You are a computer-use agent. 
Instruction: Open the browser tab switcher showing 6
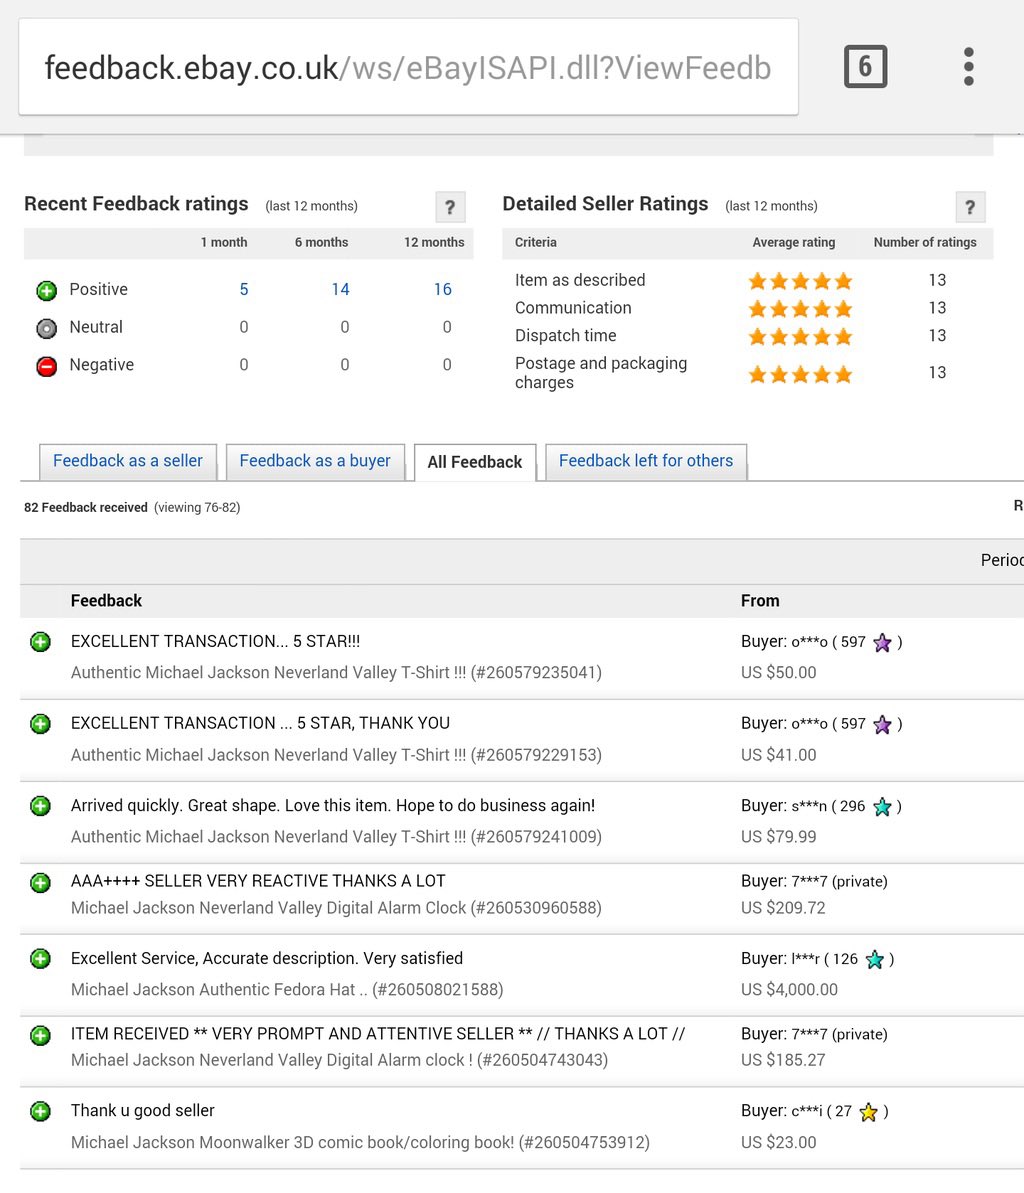tap(865, 67)
